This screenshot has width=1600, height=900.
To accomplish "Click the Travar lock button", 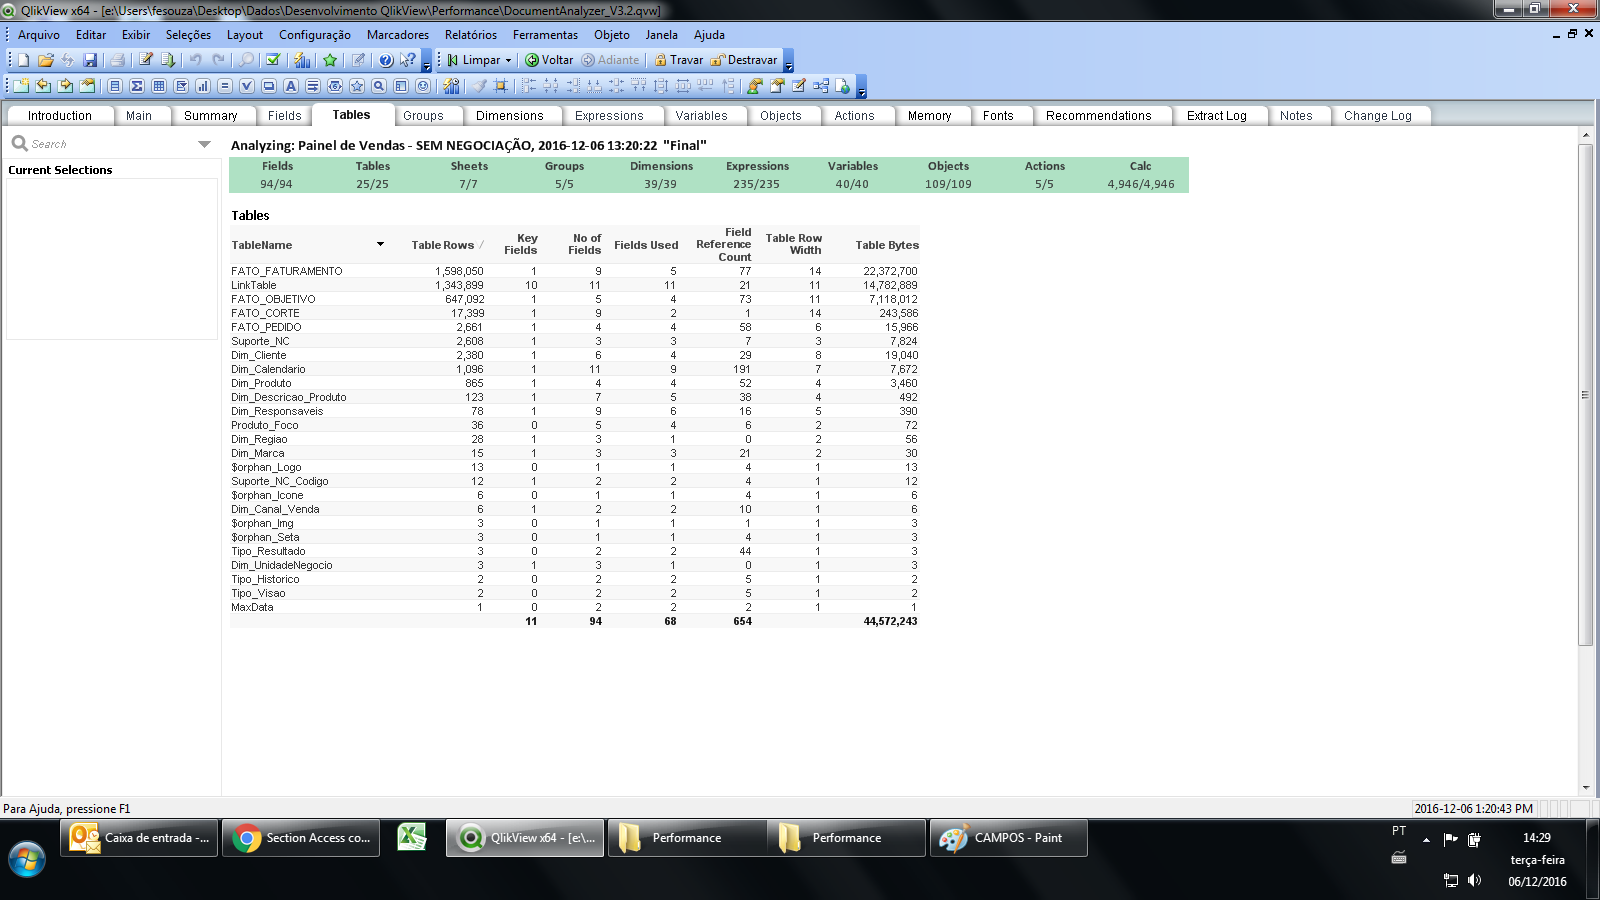I will point(678,60).
